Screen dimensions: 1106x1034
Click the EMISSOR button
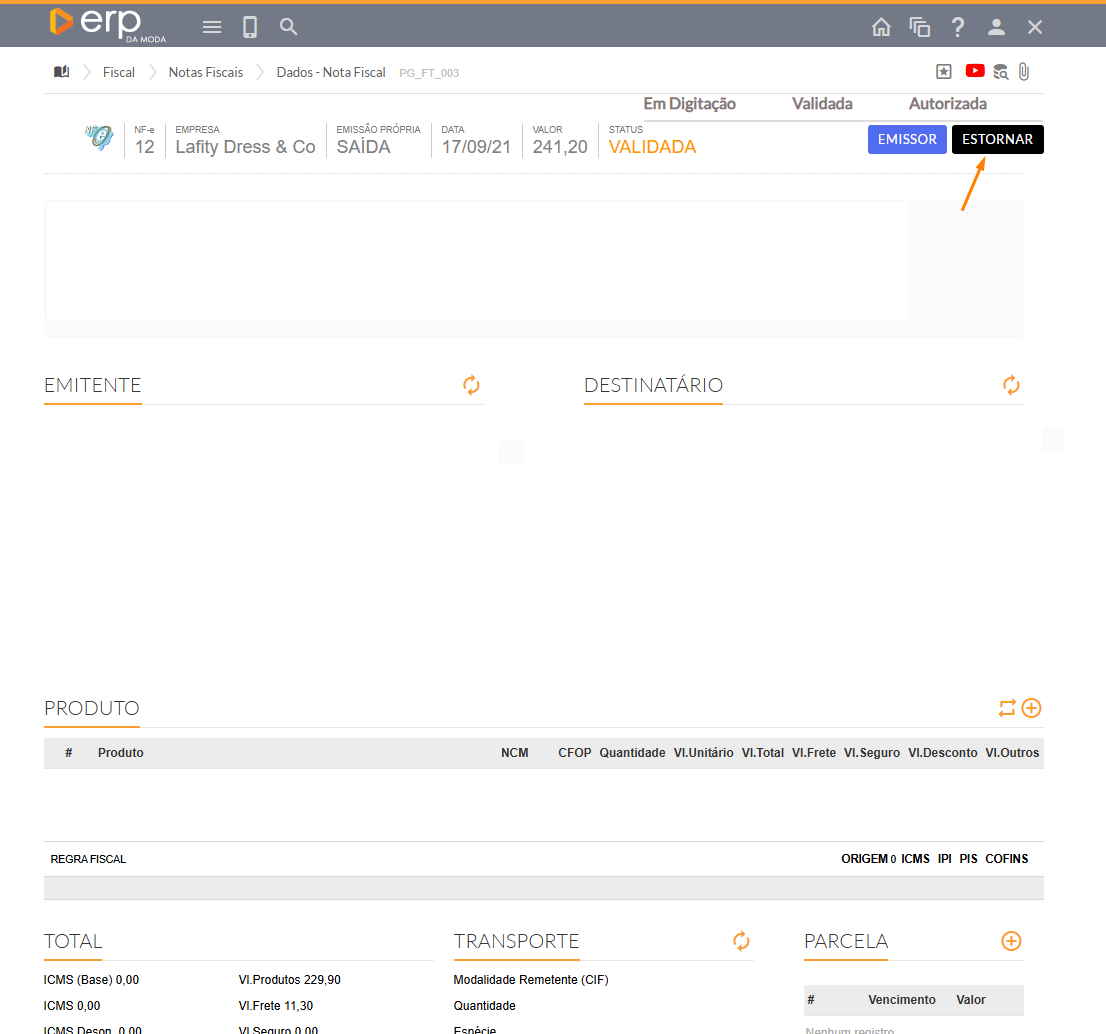point(907,139)
